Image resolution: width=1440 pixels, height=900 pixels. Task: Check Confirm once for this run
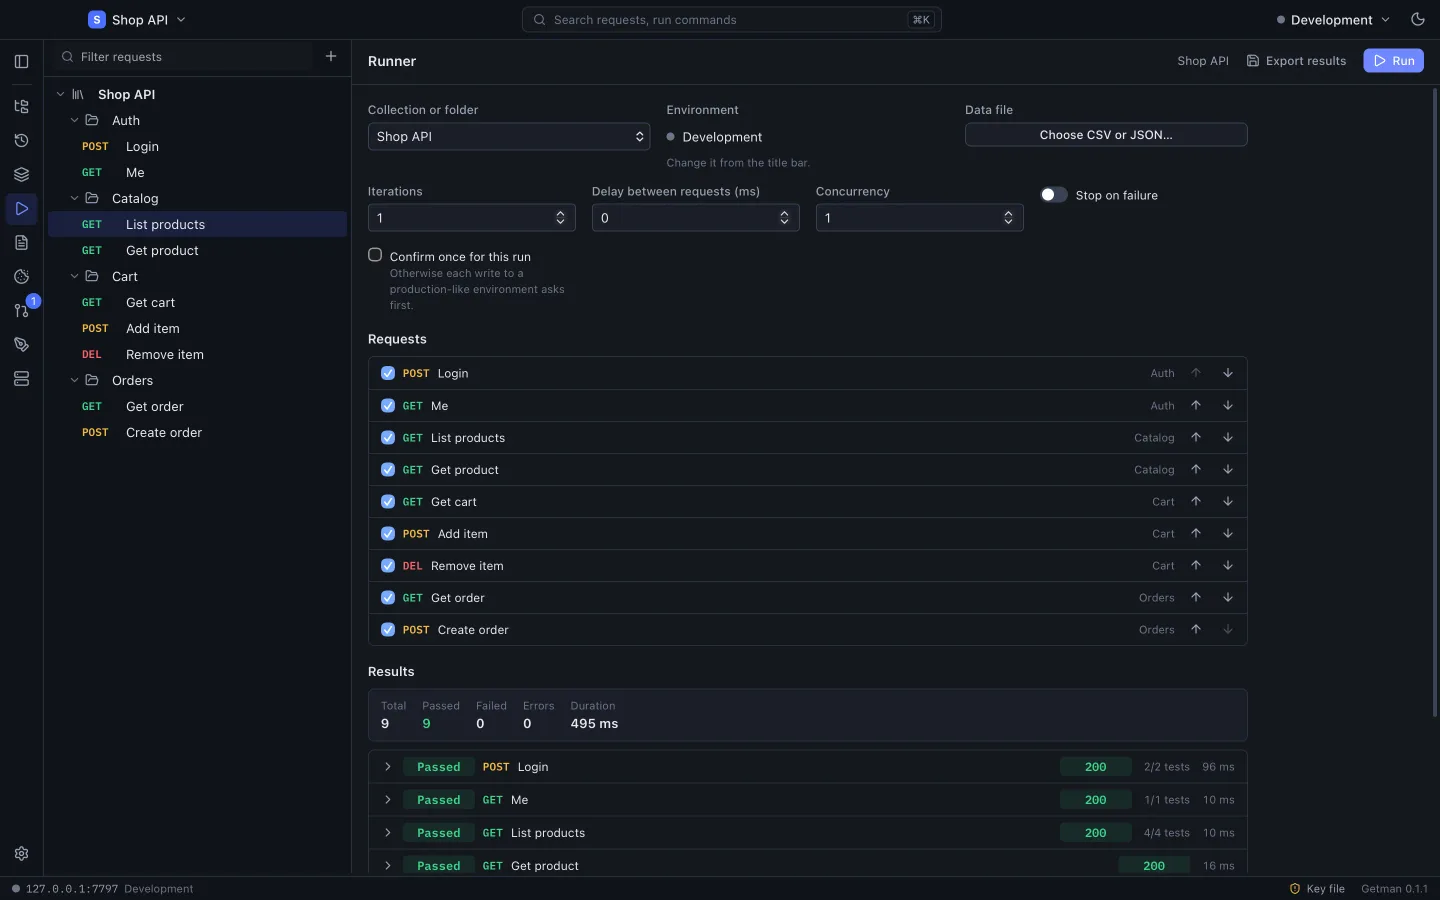click(375, 255)
